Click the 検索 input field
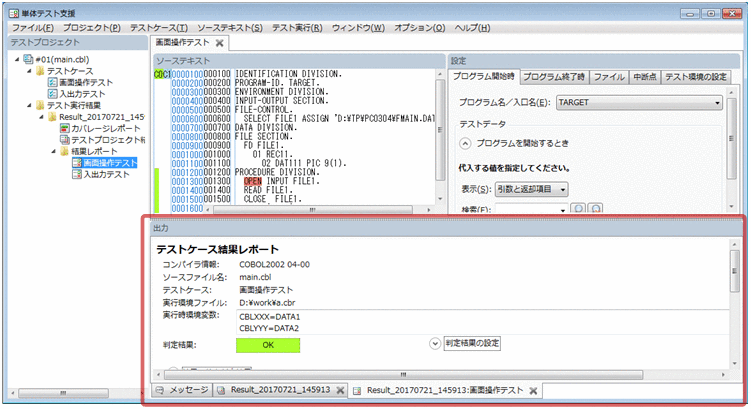Viewport: 751px width, 409px height. click(527, 210)
